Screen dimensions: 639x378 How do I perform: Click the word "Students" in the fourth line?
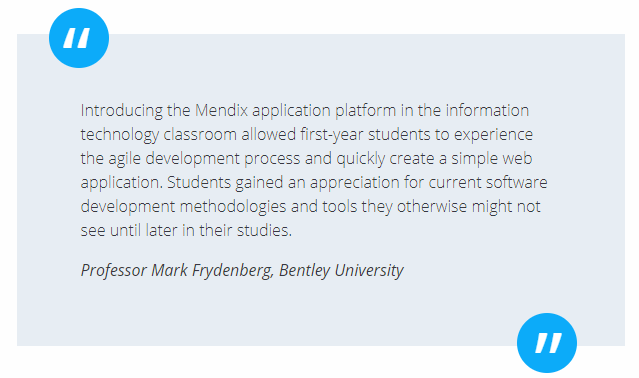[x=199, y=182]
